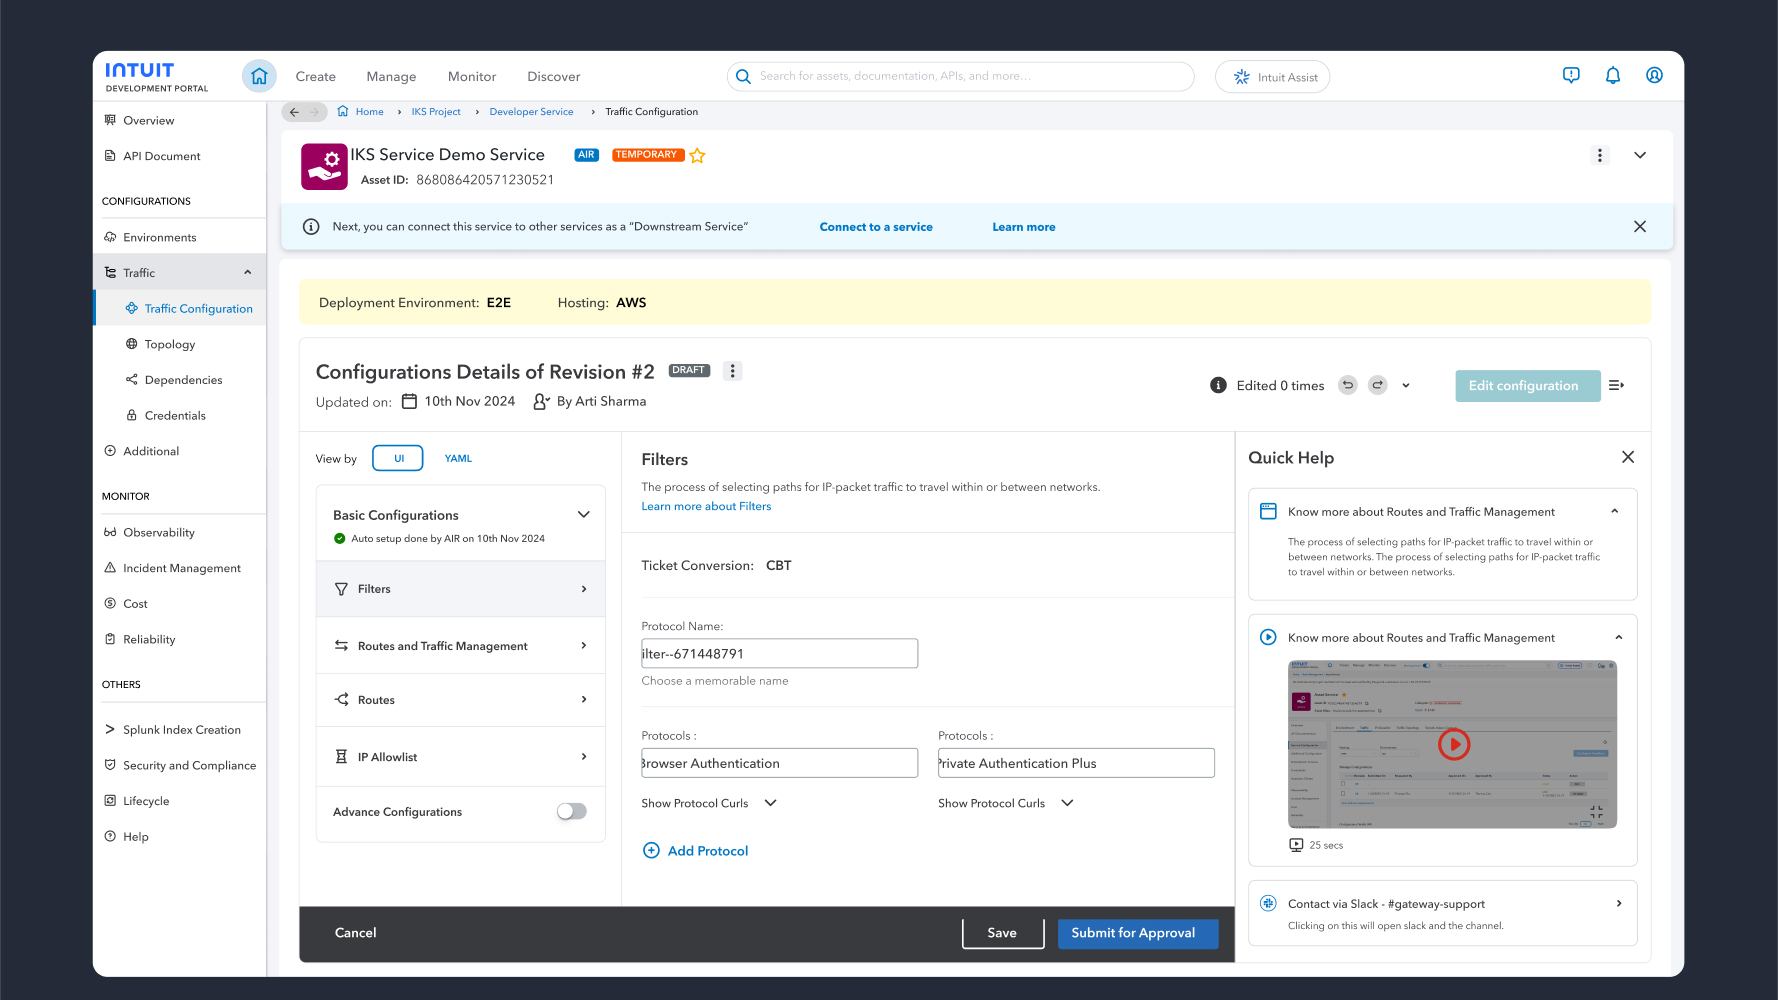Click the Submit for Approval button
The image size is (1778, 1000).
1132,933
